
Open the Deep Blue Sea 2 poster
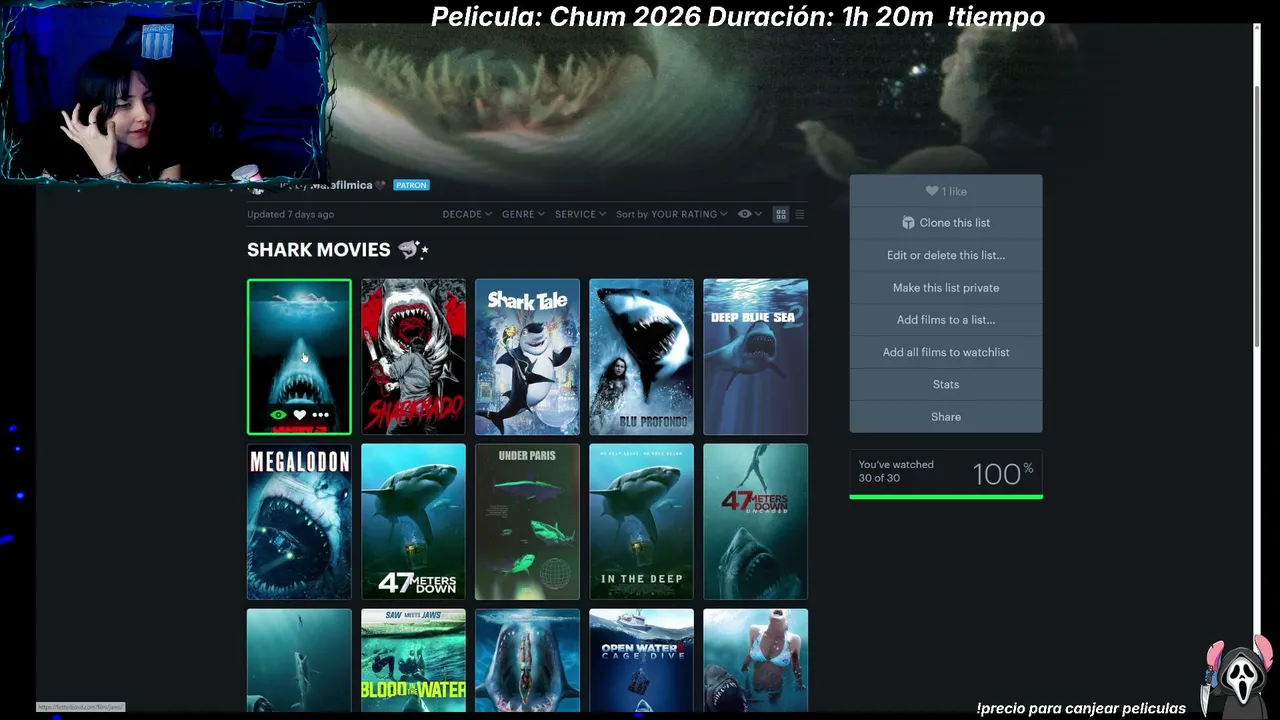755,357
